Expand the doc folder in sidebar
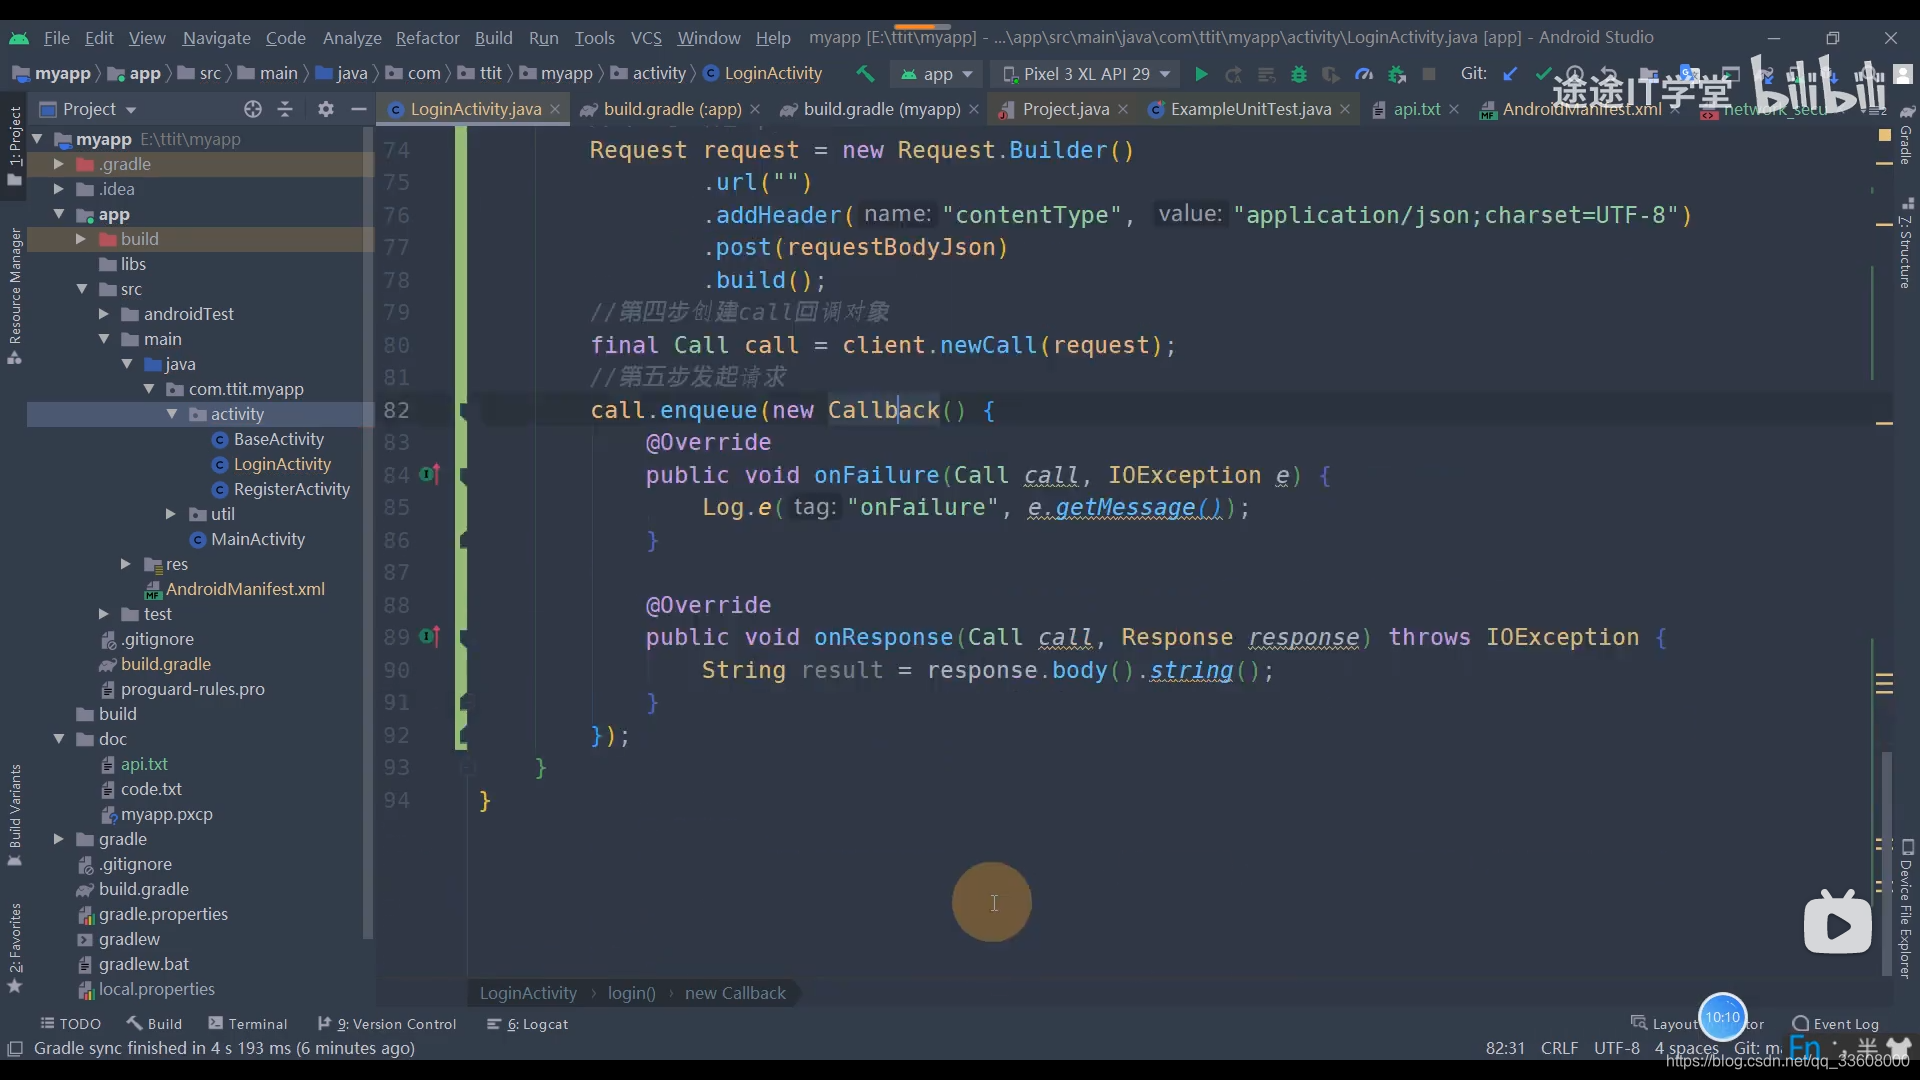 (57, 738)
